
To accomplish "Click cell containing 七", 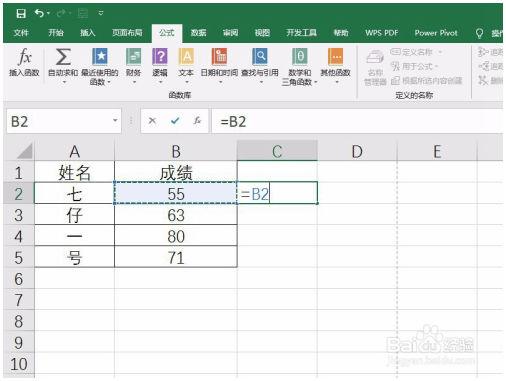I will click(x=74, y=193).
